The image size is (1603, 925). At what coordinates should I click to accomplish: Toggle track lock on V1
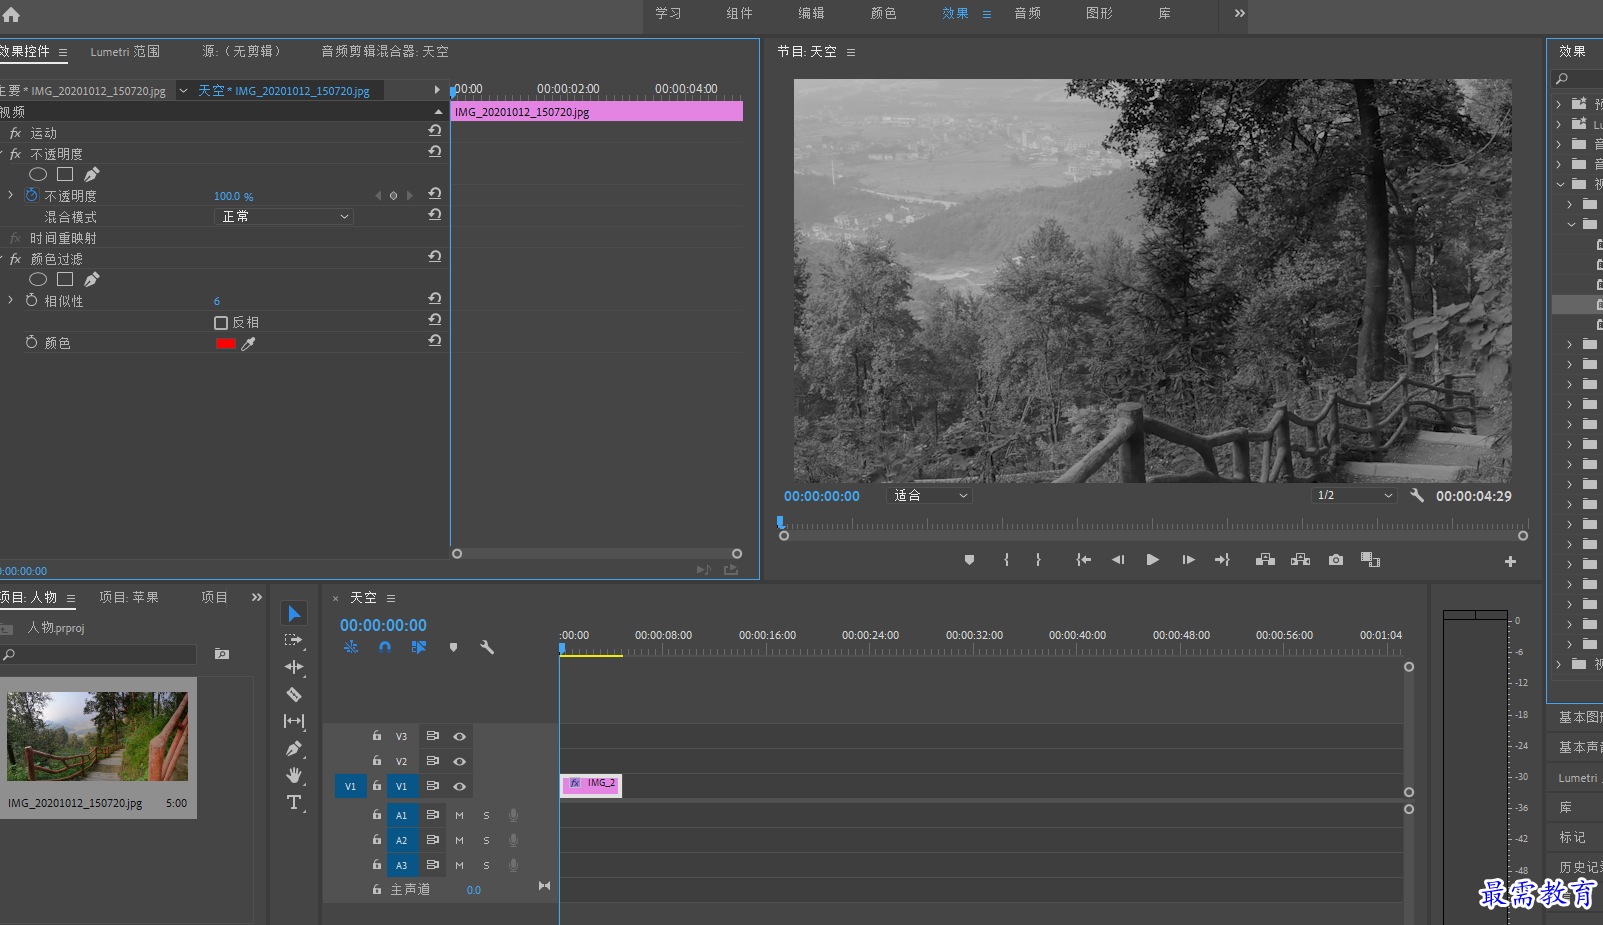pos(377,786)
